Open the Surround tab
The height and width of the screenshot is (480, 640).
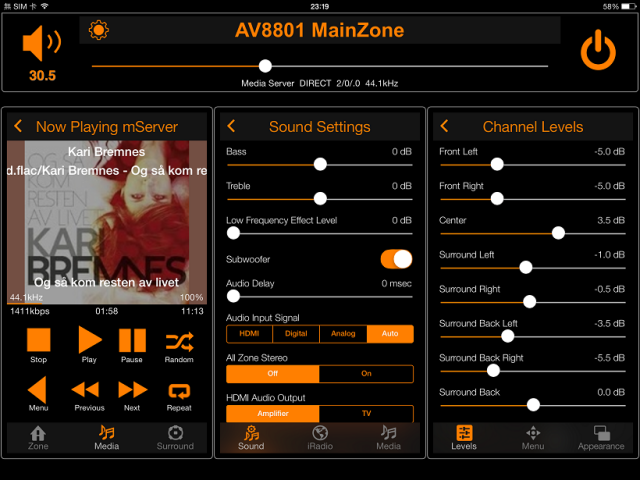tap(175, 438)
